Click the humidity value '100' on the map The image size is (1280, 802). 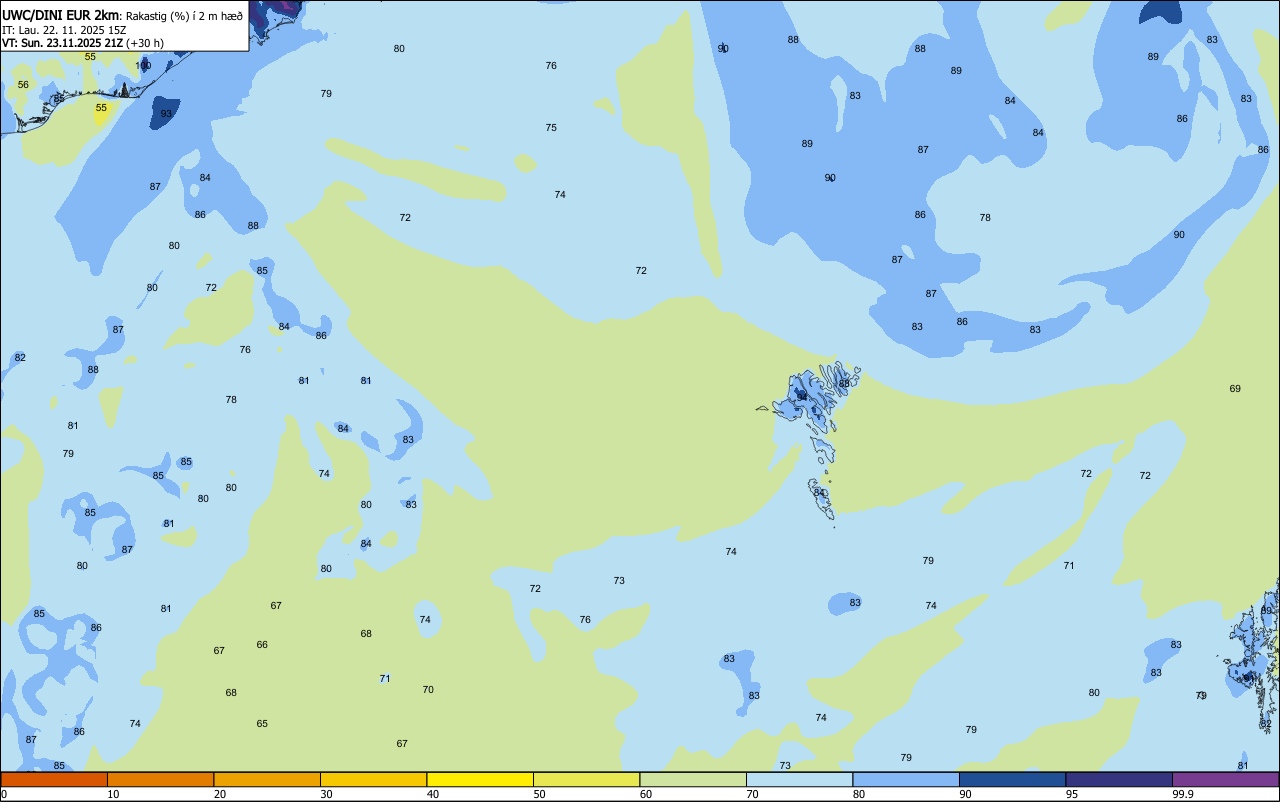coord(144,66)
